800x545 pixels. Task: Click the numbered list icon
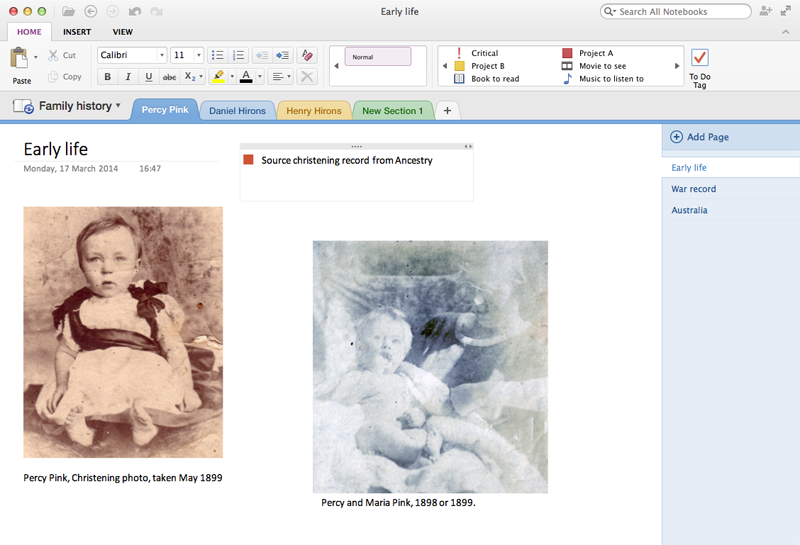point(238,55)
